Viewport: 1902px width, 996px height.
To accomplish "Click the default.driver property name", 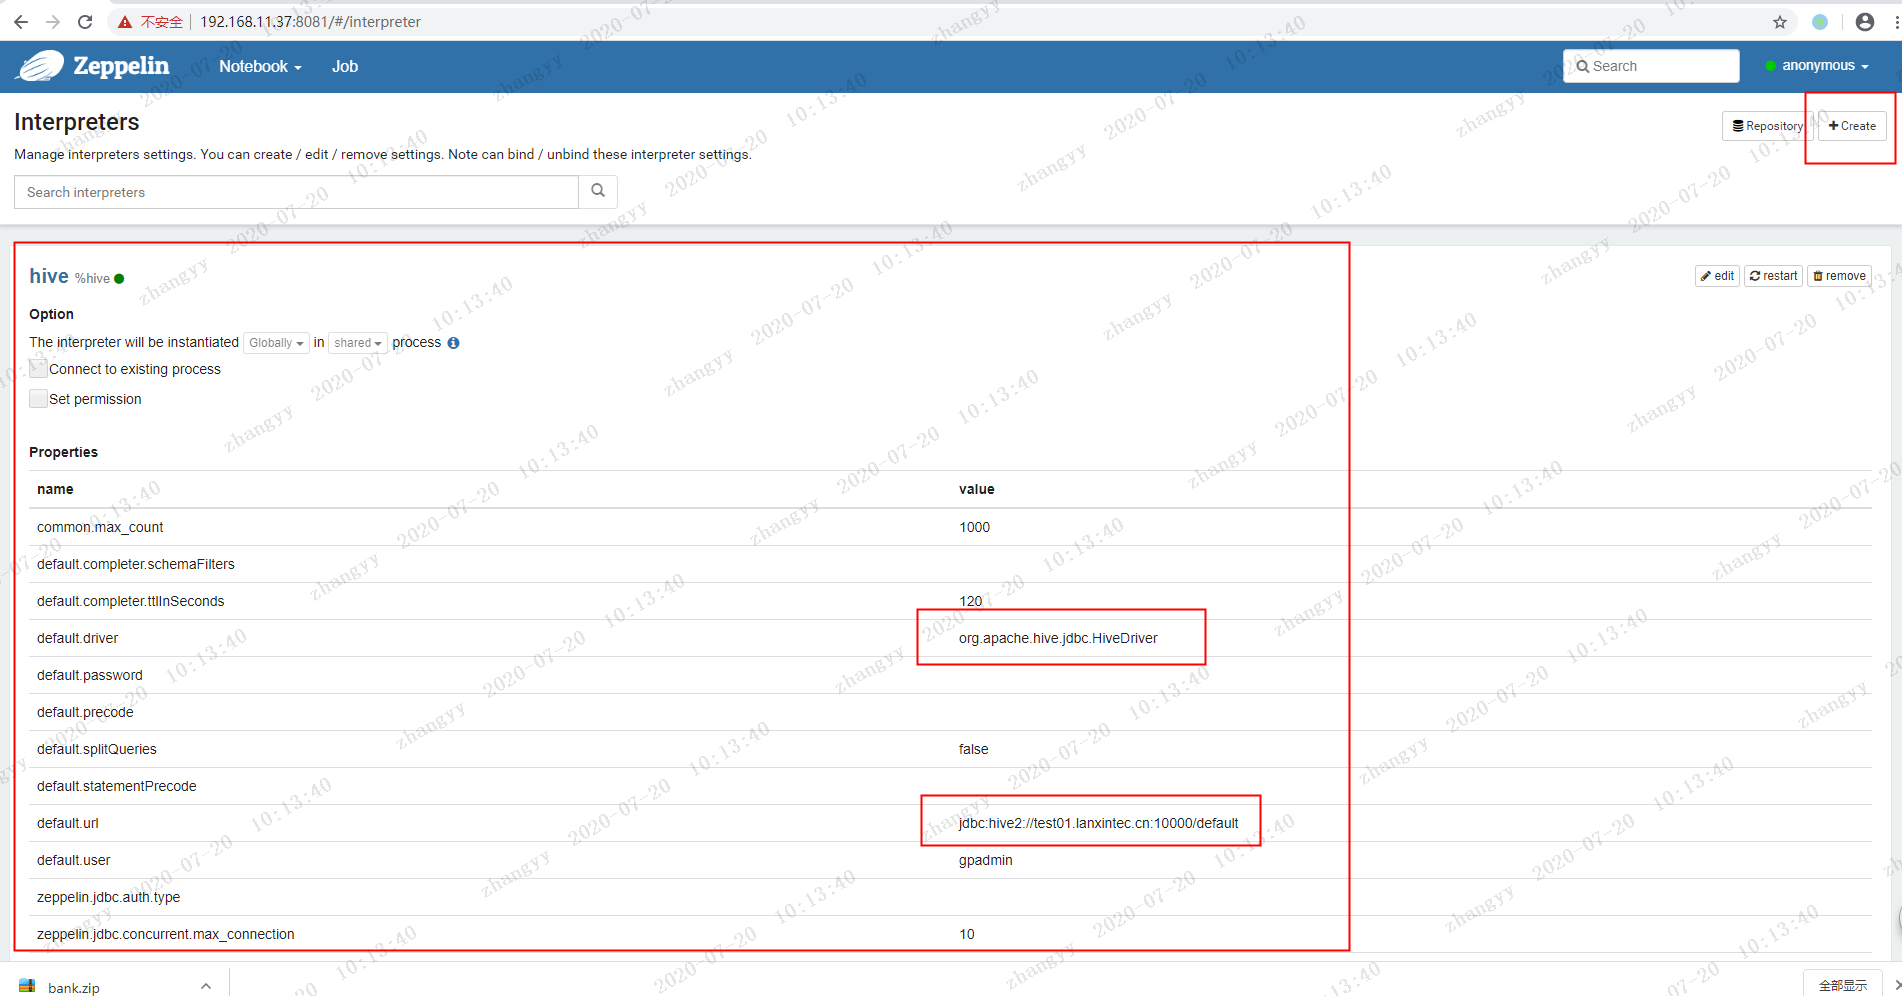I will (77, 638).
